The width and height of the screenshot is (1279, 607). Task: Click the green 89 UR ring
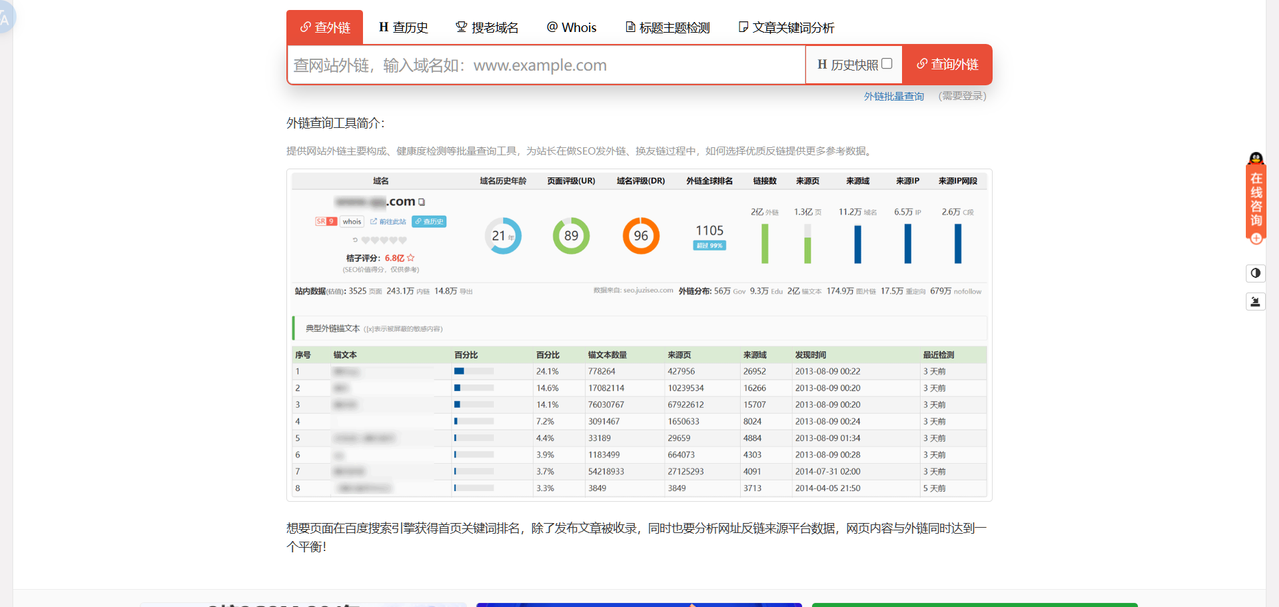tap(571, 236)
